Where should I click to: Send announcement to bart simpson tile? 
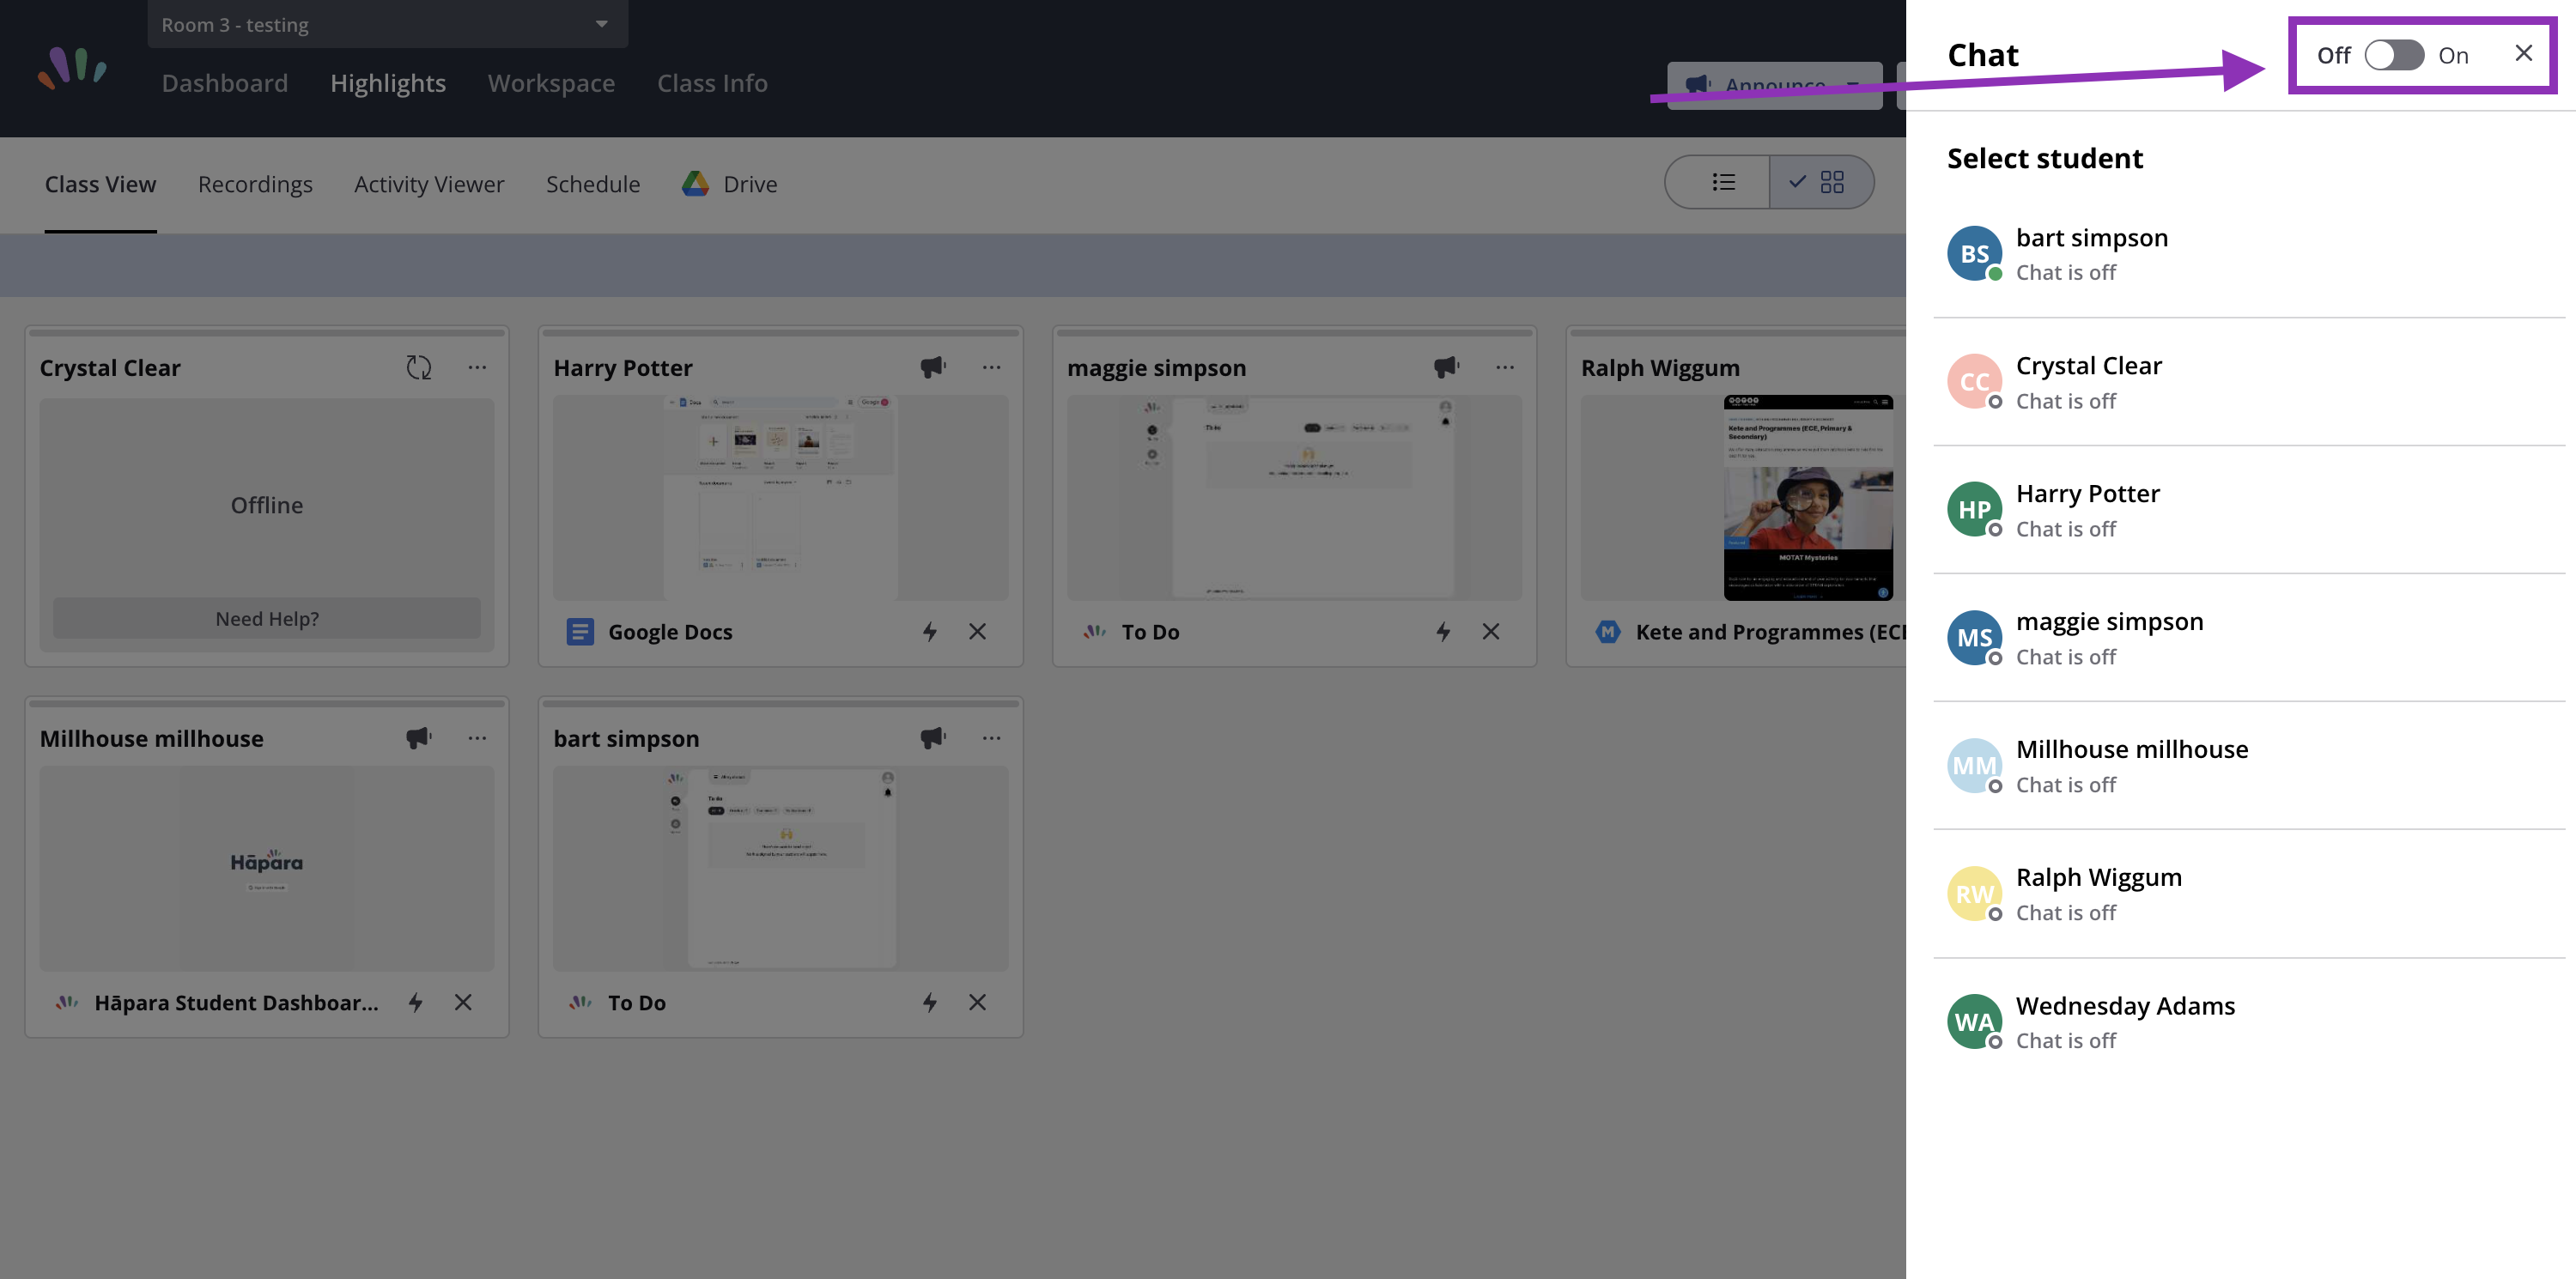click(x=932, y=738)
